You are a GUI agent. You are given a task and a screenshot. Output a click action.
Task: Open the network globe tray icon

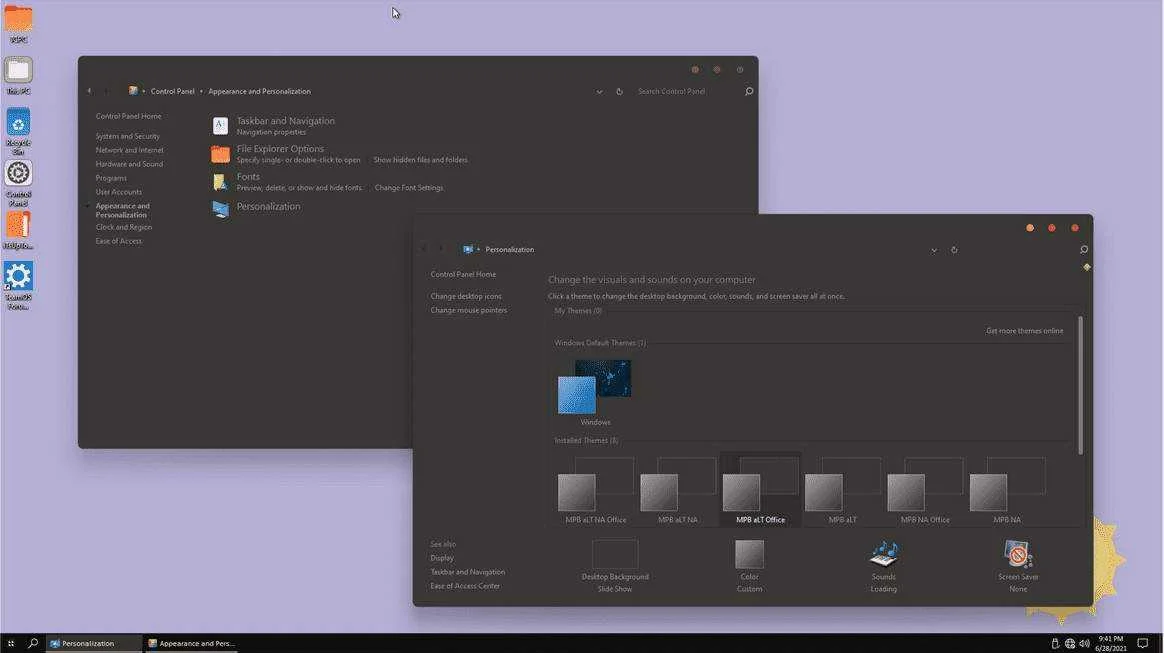pos(1070,643)
